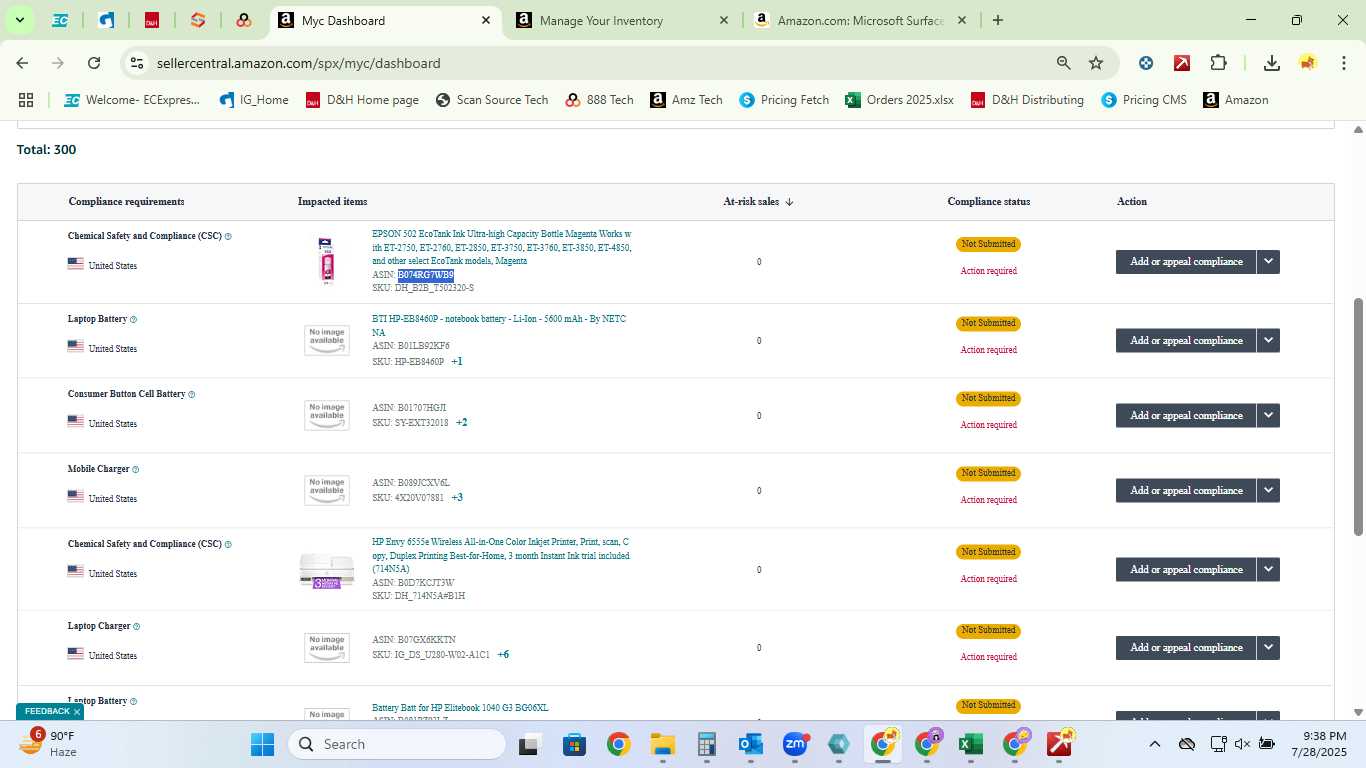Viewport: 1366px width, 768px height.
Task: Open the IG_Home bookmark
Action: pos(254,100)
